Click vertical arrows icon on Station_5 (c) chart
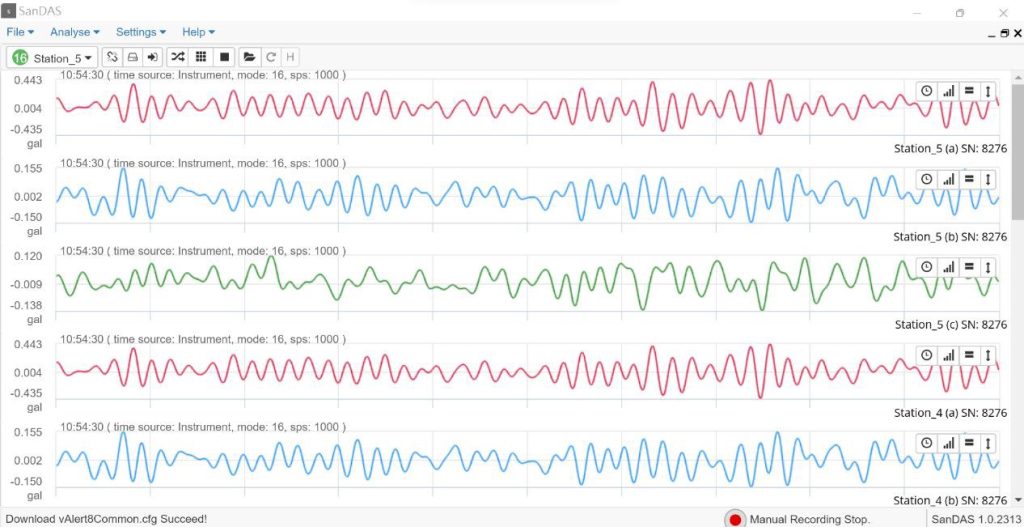This screenshot has width=1024, height=527. click(x=988, y=267)
